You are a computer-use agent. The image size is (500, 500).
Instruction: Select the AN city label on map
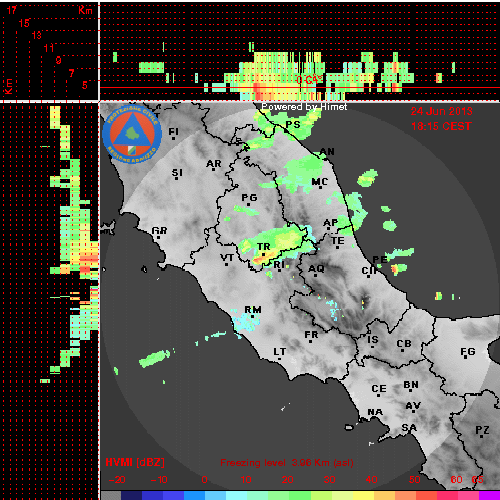pos(327,152)
